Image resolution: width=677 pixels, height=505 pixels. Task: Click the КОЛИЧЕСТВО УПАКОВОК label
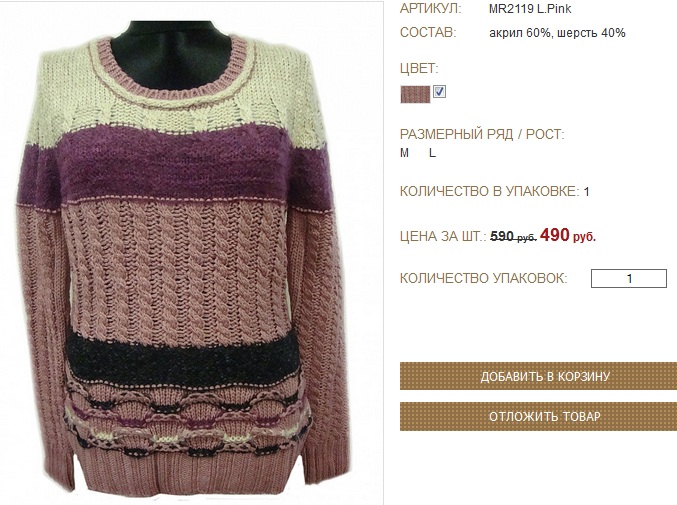(484, 278)
